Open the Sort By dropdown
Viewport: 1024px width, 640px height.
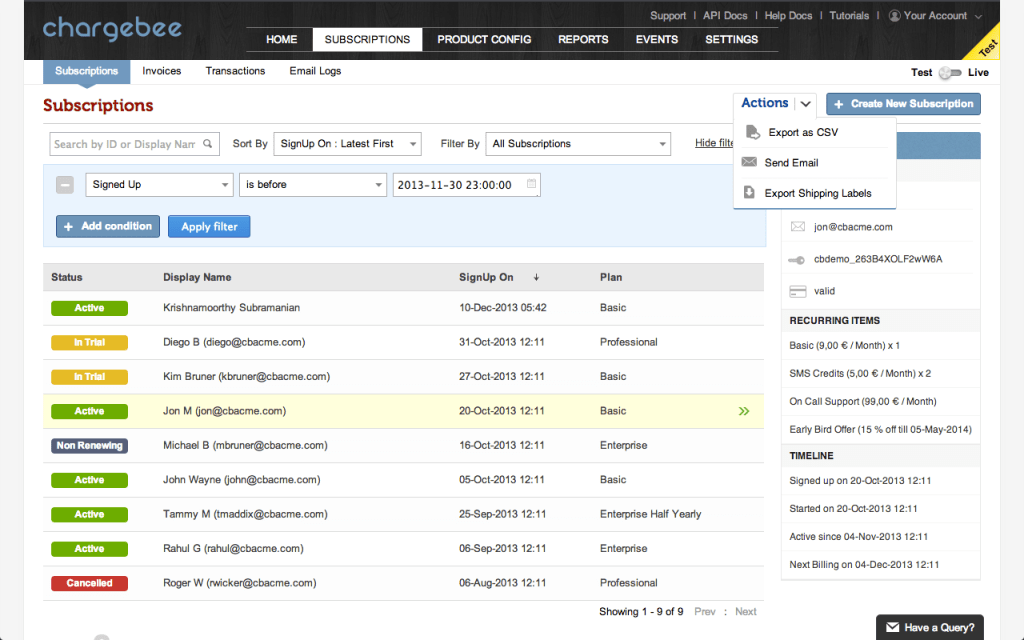coord(348,144)
